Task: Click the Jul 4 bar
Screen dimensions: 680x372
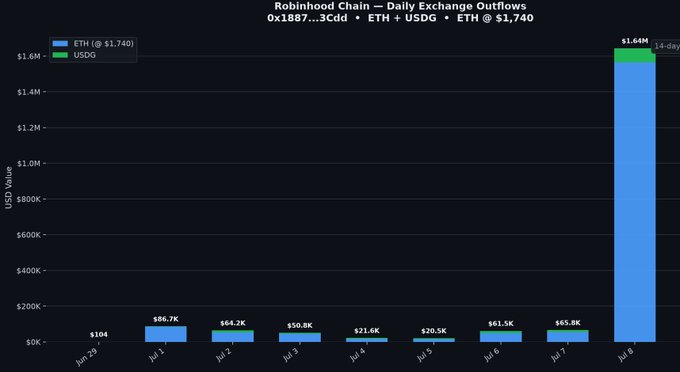Action: click(x=367, y=340)
